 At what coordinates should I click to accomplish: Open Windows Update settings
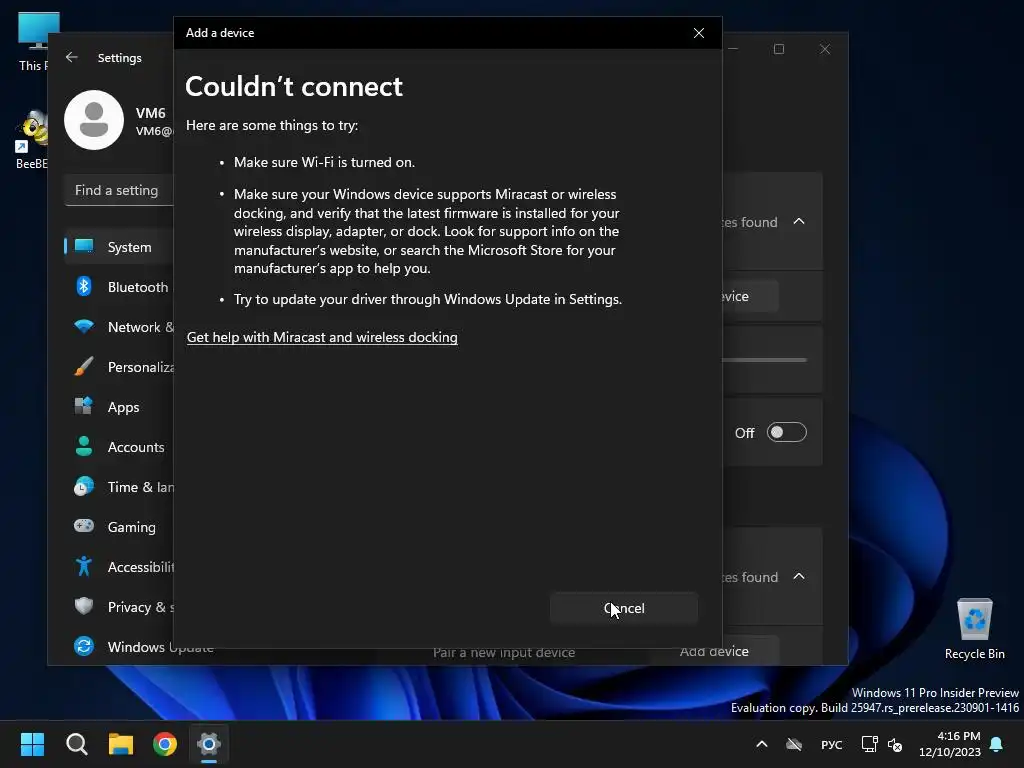(120, 647)
